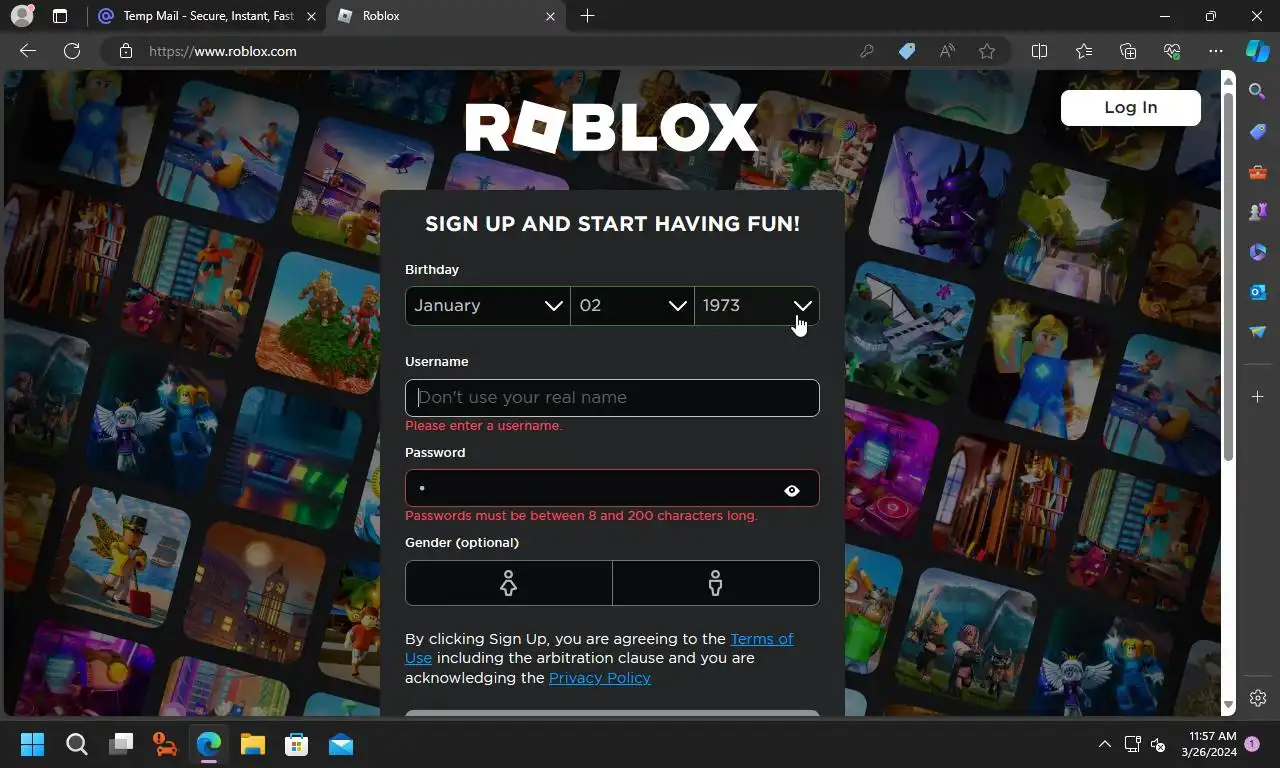
Task: Open the Favorites list icon
Action: click(1084, 51)
